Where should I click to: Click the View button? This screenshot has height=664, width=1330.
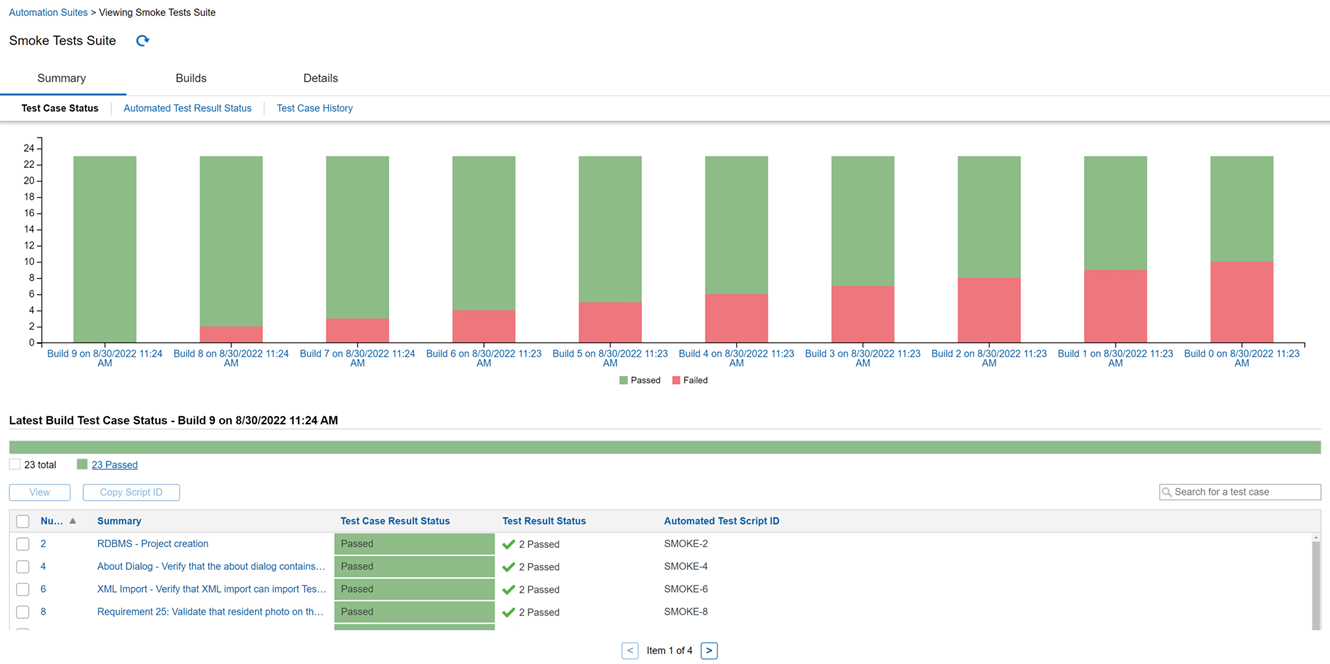pos(40,492)
